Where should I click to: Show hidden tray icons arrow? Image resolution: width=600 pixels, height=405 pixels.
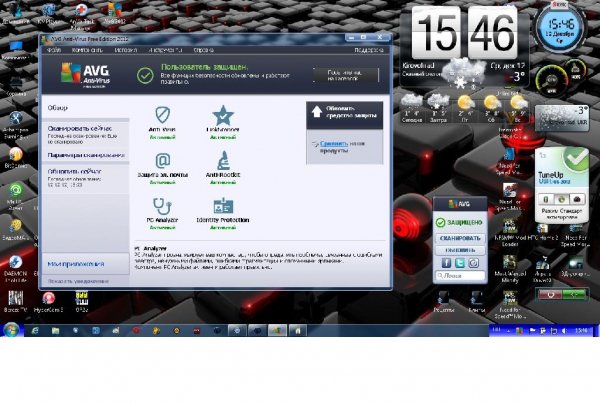pos(509,330)
